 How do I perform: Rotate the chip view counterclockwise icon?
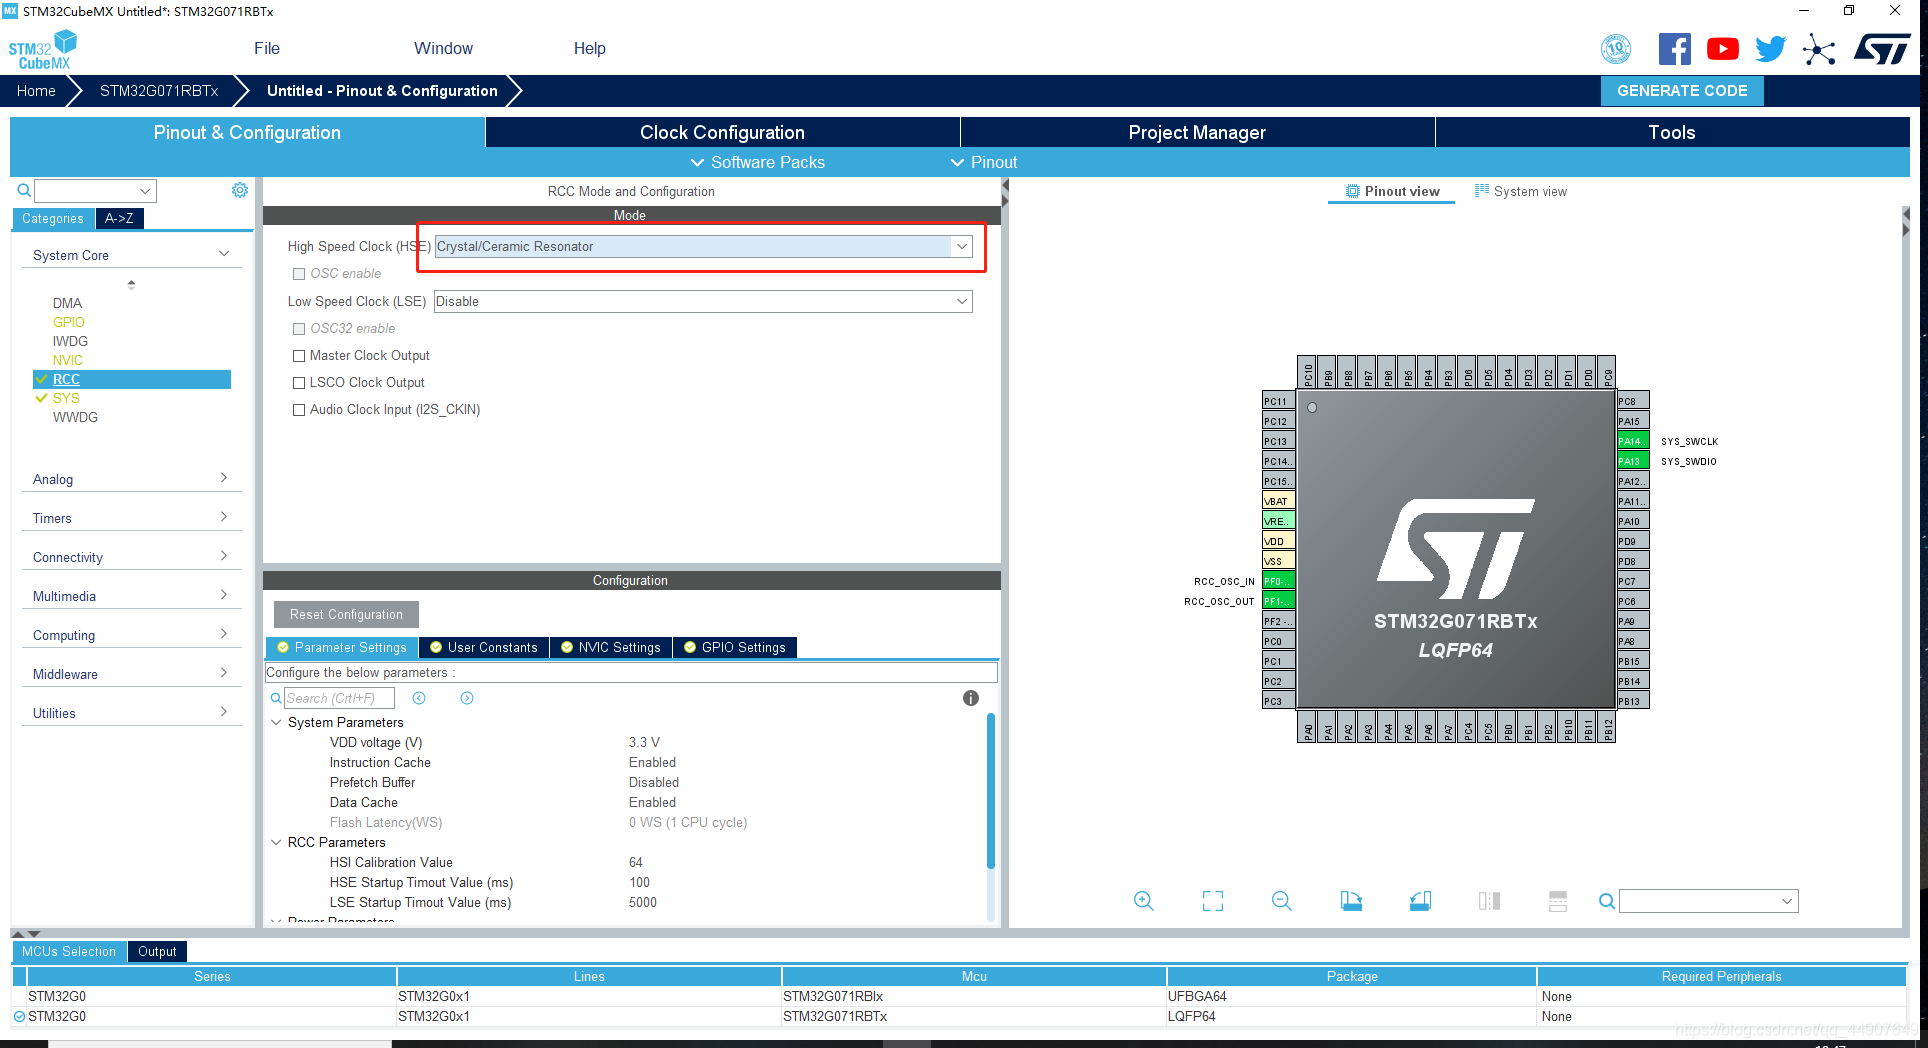point(1420,901)
